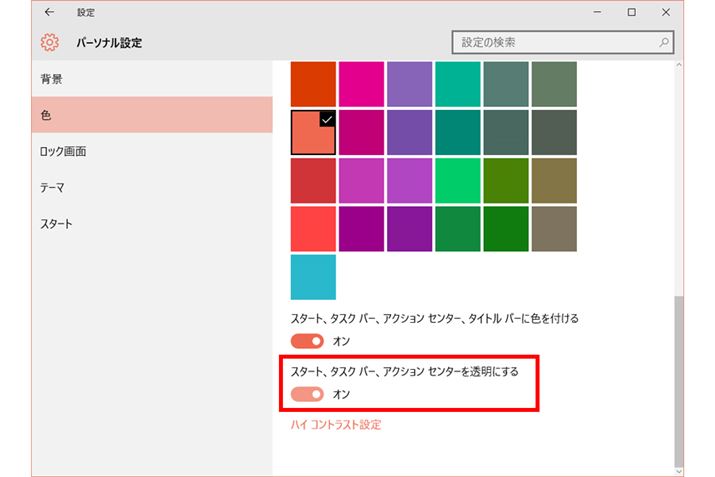The width and height of the screenshot is (715, 477).
Task: Disable transparency for Start and taskbar
Action: click(x=307, y=395)
